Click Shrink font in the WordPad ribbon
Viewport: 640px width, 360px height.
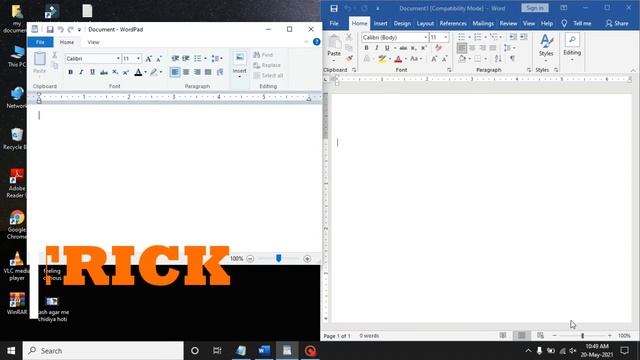tap(159, 59)
